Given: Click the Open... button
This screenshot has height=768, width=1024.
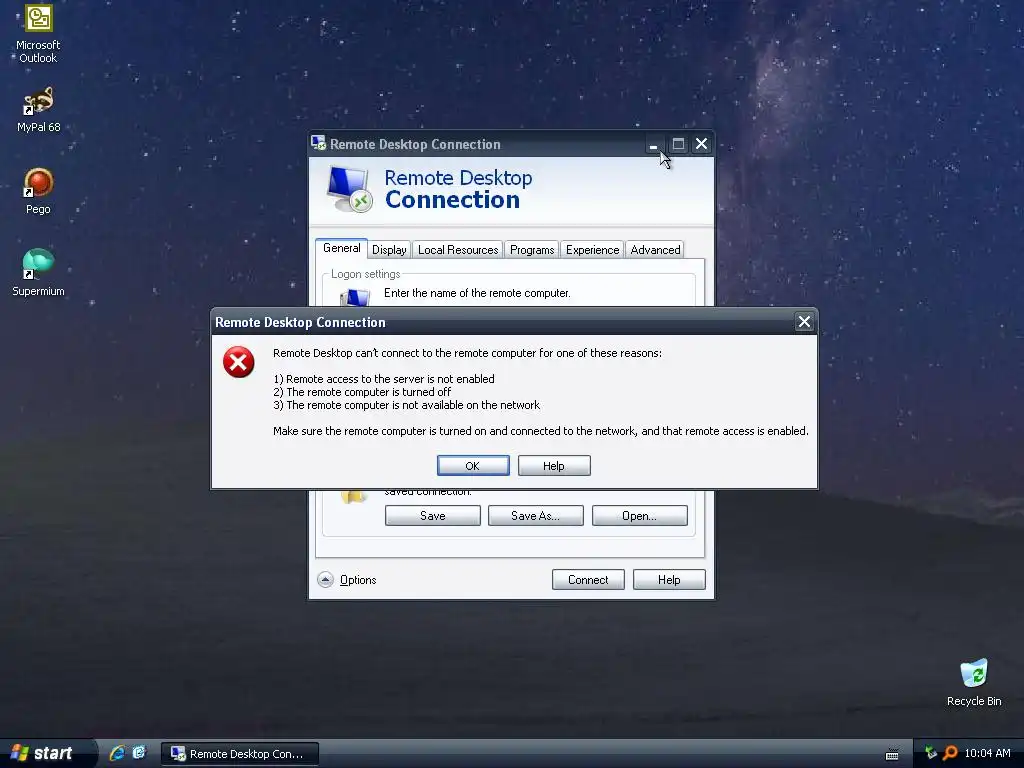Looking at the screenshot, I should coord(639,515).
